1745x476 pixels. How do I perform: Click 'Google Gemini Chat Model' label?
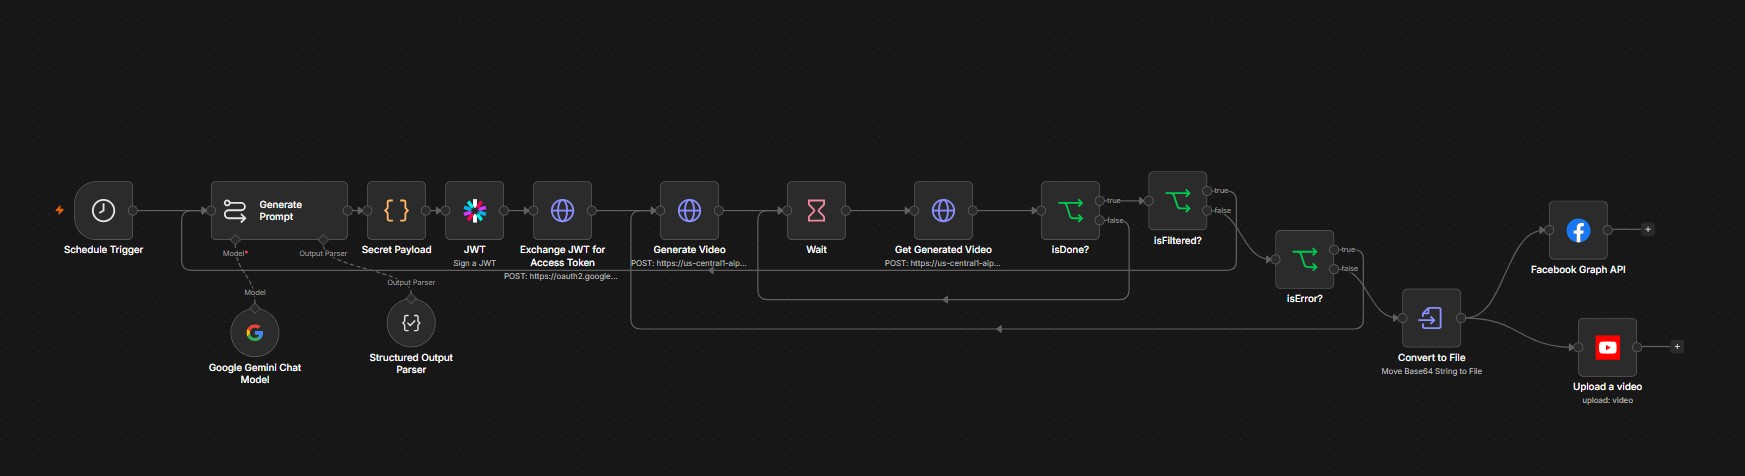pyautogui.click(x=254, y=373)
